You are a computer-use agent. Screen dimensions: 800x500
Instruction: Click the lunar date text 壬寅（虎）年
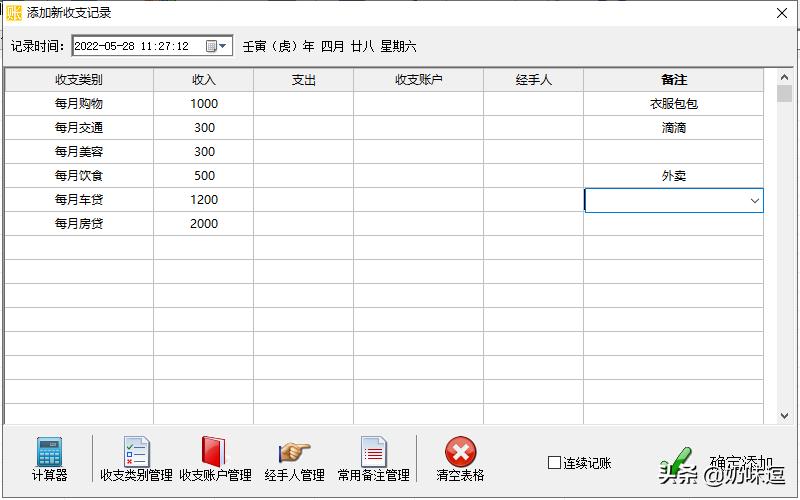click(279, 47)
